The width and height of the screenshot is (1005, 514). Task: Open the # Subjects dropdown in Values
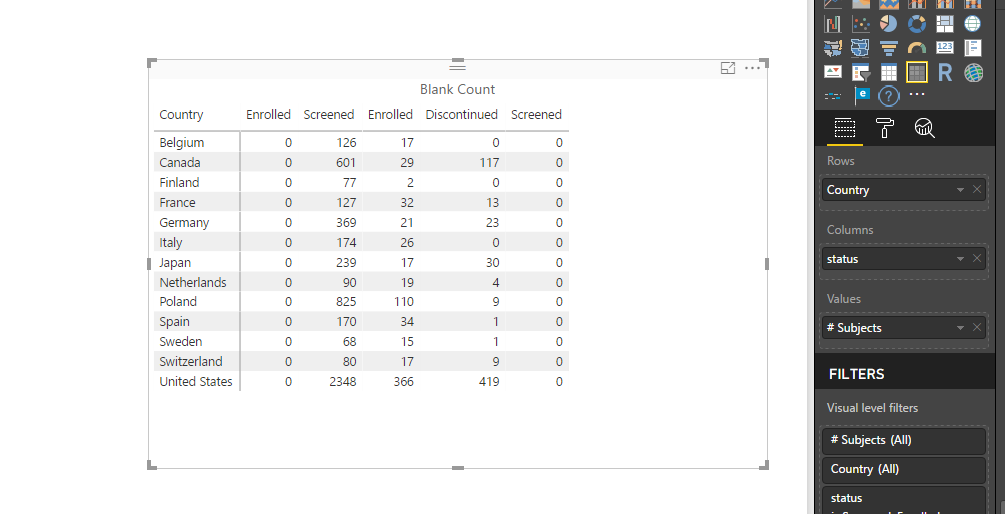pyautogui.click(x=960, y=328)
